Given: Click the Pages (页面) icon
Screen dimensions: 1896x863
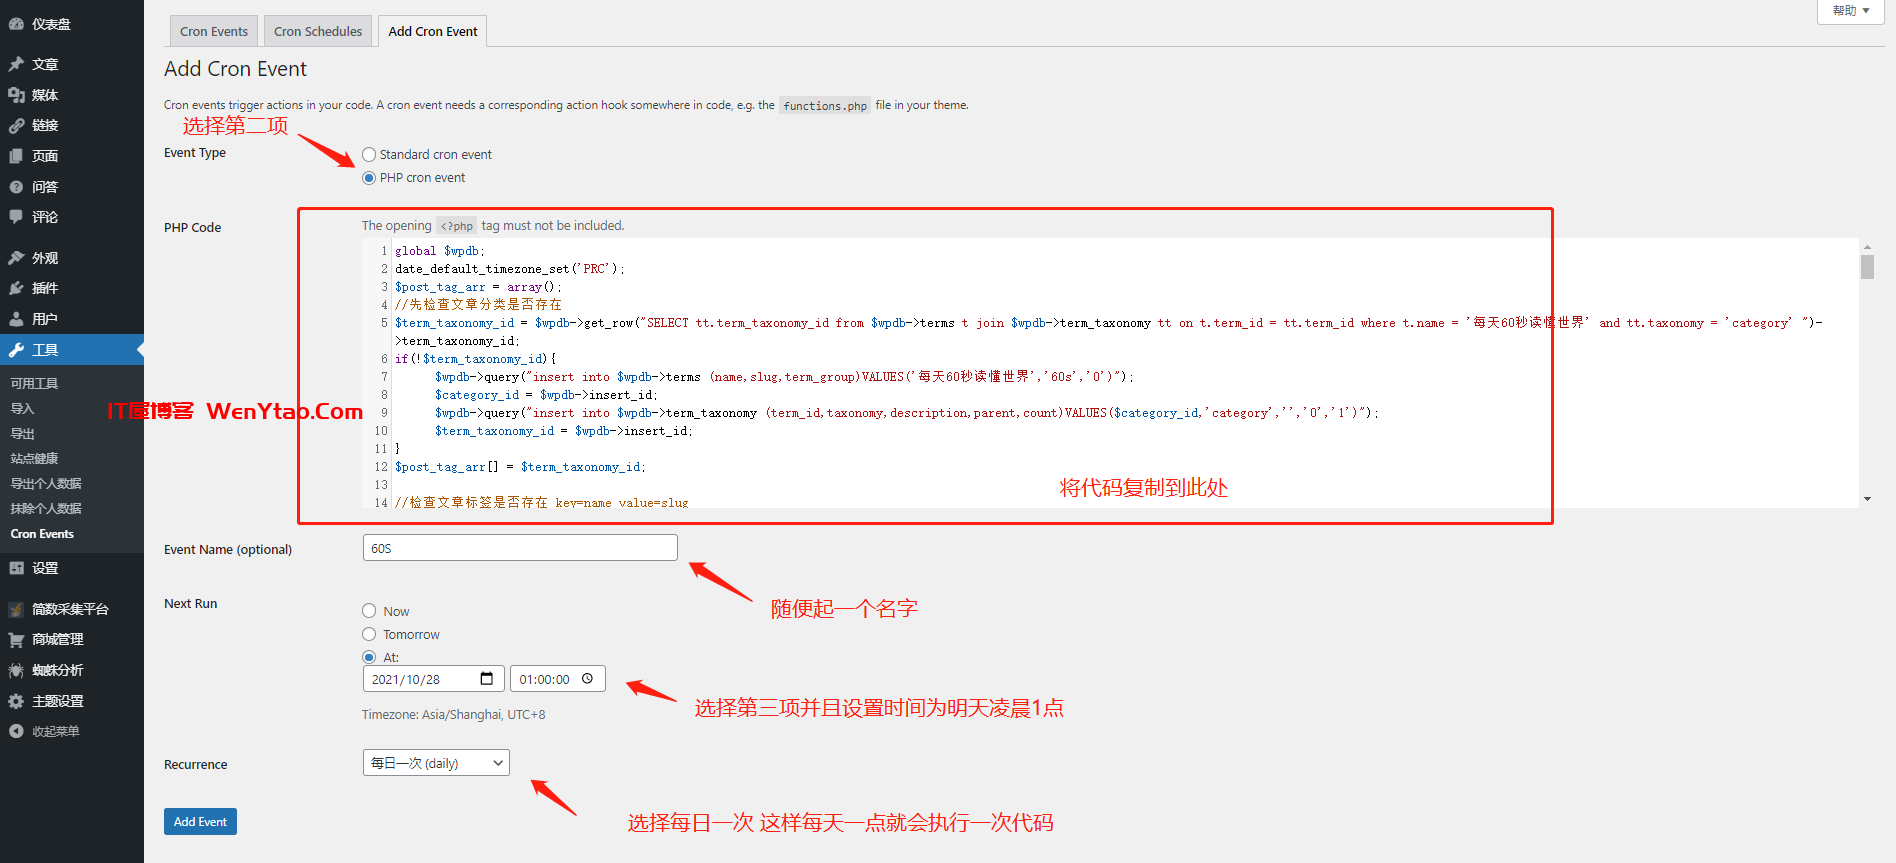Looking at the screenshot, I should pos(16,156).
